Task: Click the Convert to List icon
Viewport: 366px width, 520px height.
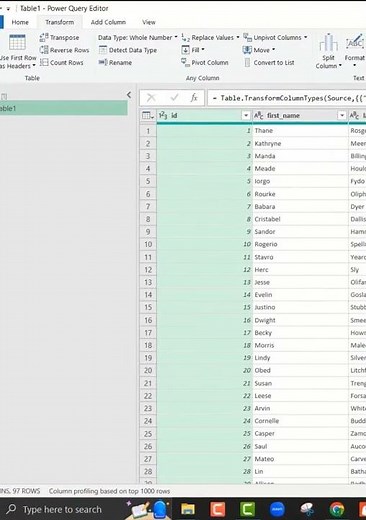Action: [247, 62]
